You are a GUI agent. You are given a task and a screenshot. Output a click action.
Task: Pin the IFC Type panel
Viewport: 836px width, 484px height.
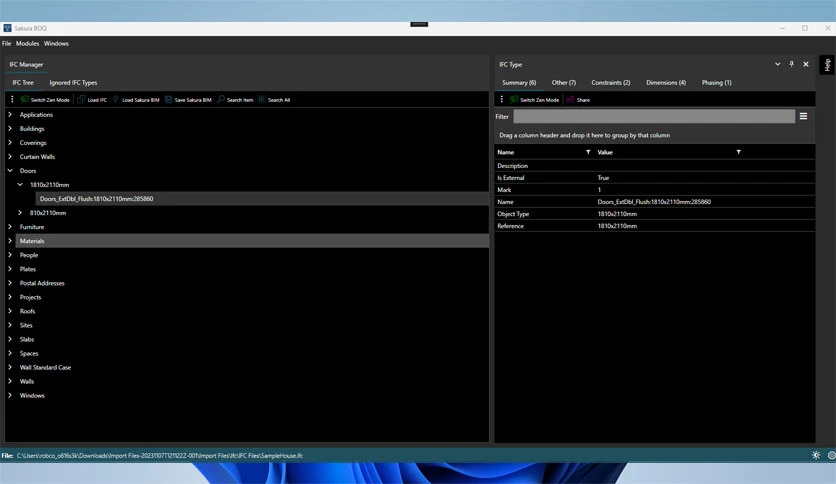pos(791,64)
